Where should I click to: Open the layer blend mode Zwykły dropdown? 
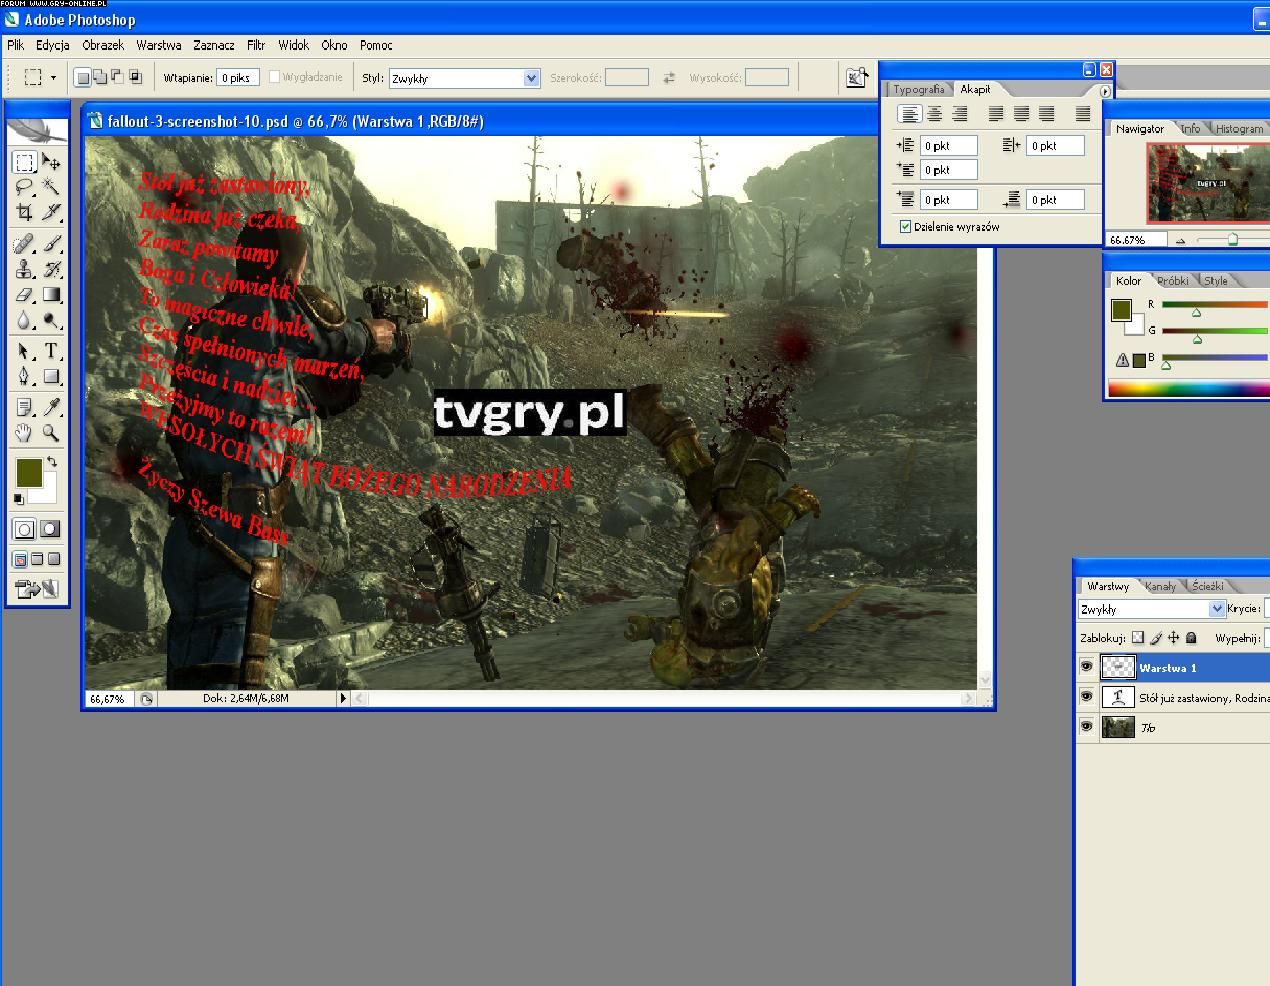(1216, 609)
